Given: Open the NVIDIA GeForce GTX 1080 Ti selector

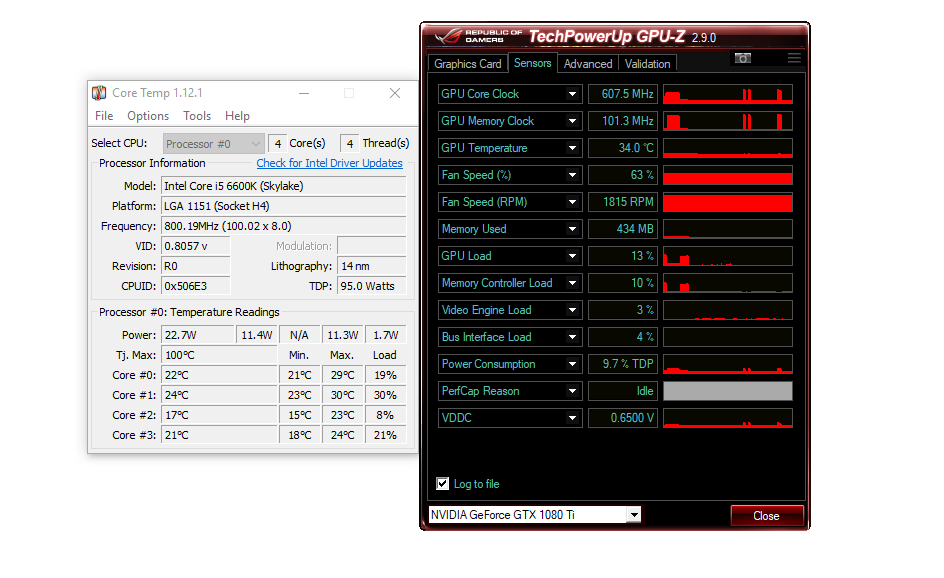Looking at the screenshot, I should [534, 515].
